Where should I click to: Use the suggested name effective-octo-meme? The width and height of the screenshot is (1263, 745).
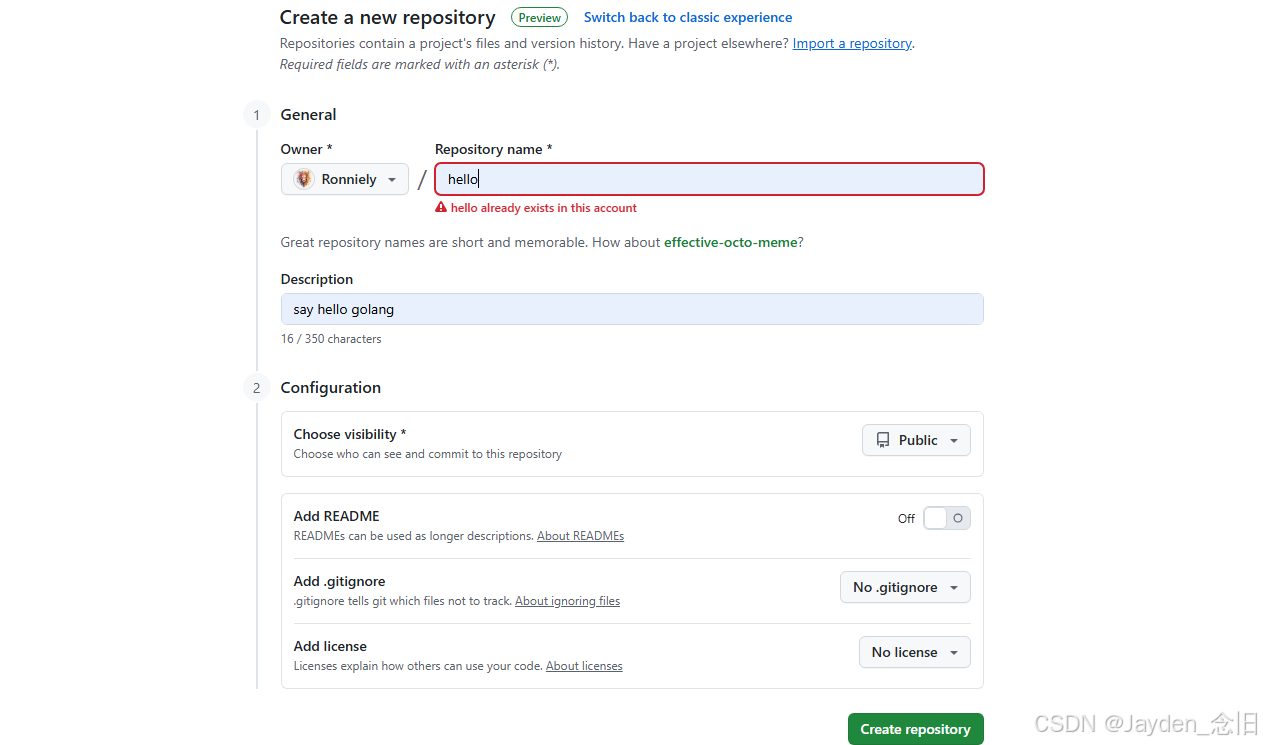pos(731,242)
